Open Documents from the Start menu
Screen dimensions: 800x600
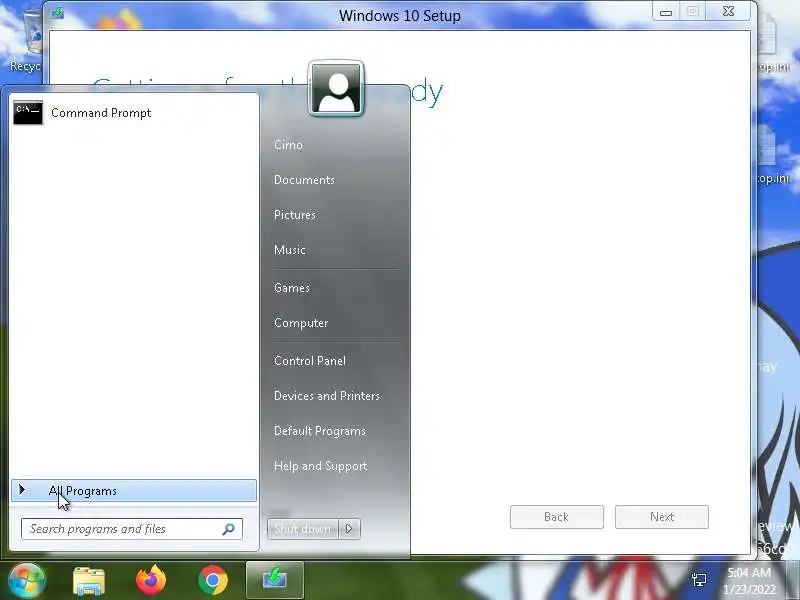coord(304,180)
